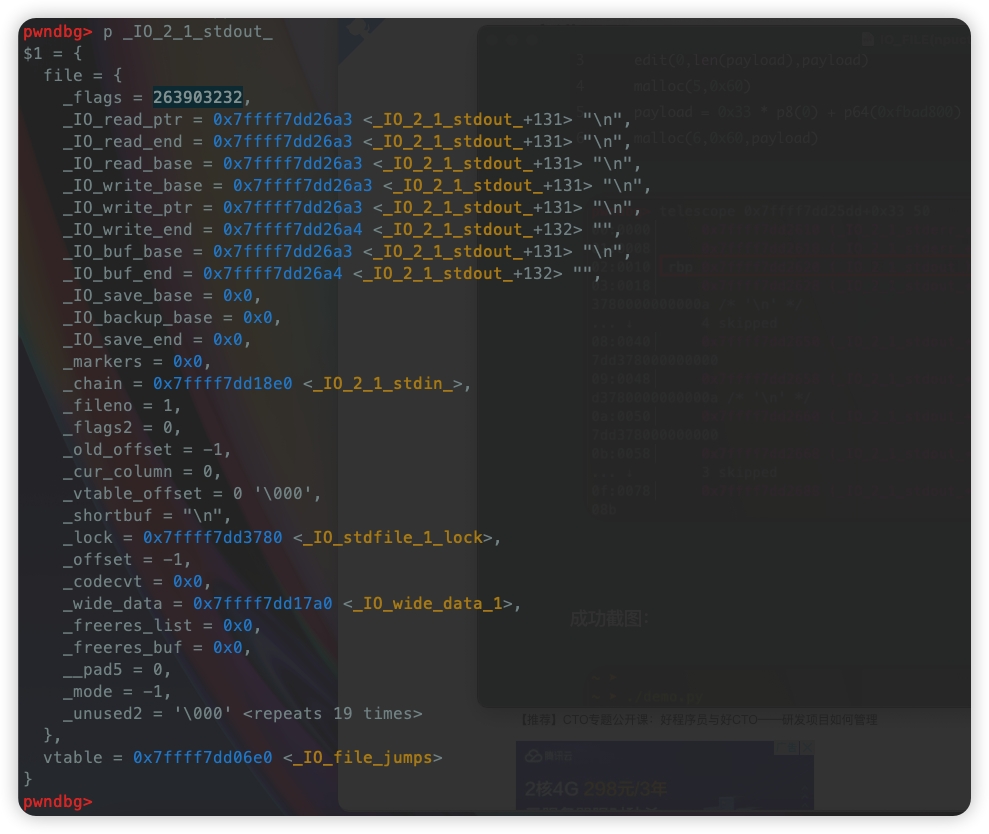Select the highlighted _flags value 263903232
The width and height of the screenshot is (989, 834).
tap(197, 97)
